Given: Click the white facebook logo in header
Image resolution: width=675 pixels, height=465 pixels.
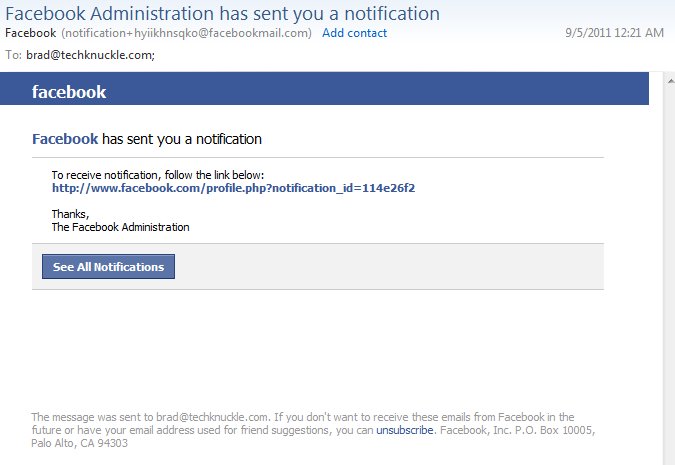Looking at the screenshot, I should (69, 93).
